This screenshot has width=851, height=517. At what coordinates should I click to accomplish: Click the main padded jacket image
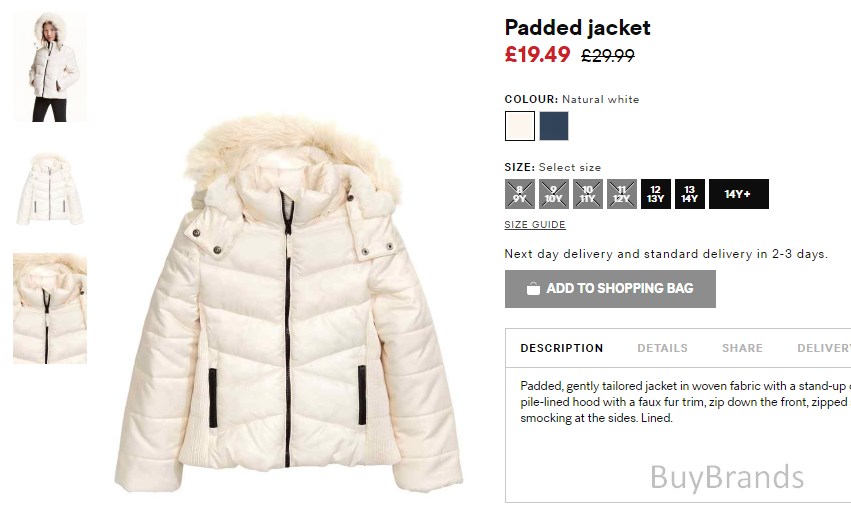coord(288,304)
